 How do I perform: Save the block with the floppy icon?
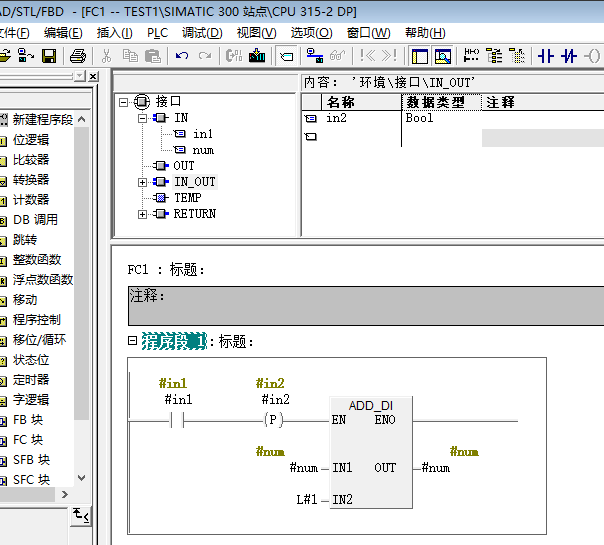tap(49, 56)
